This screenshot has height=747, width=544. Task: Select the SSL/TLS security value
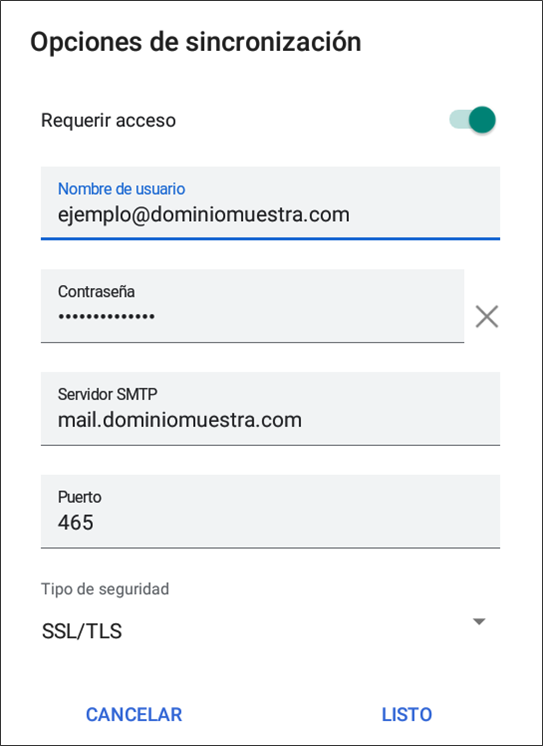coord(82,631)
